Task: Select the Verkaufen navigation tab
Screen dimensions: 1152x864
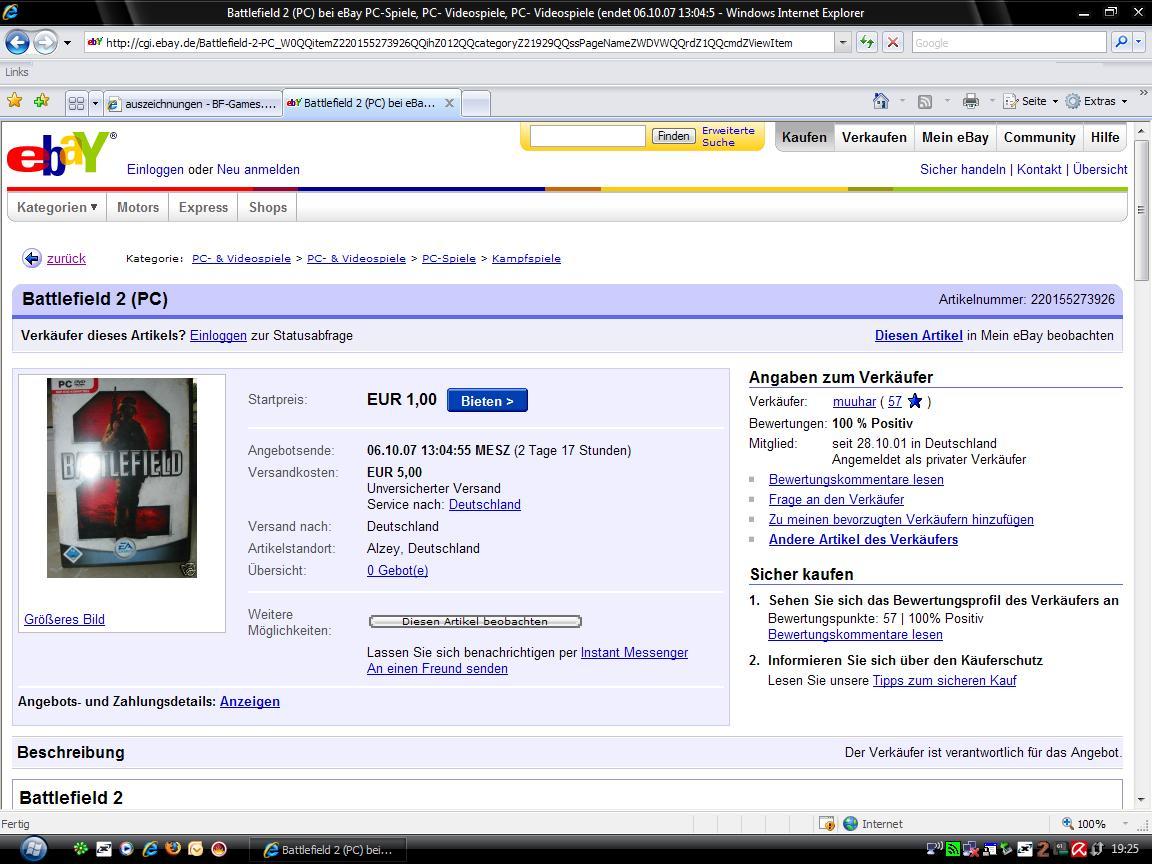Action: point(874,137)
